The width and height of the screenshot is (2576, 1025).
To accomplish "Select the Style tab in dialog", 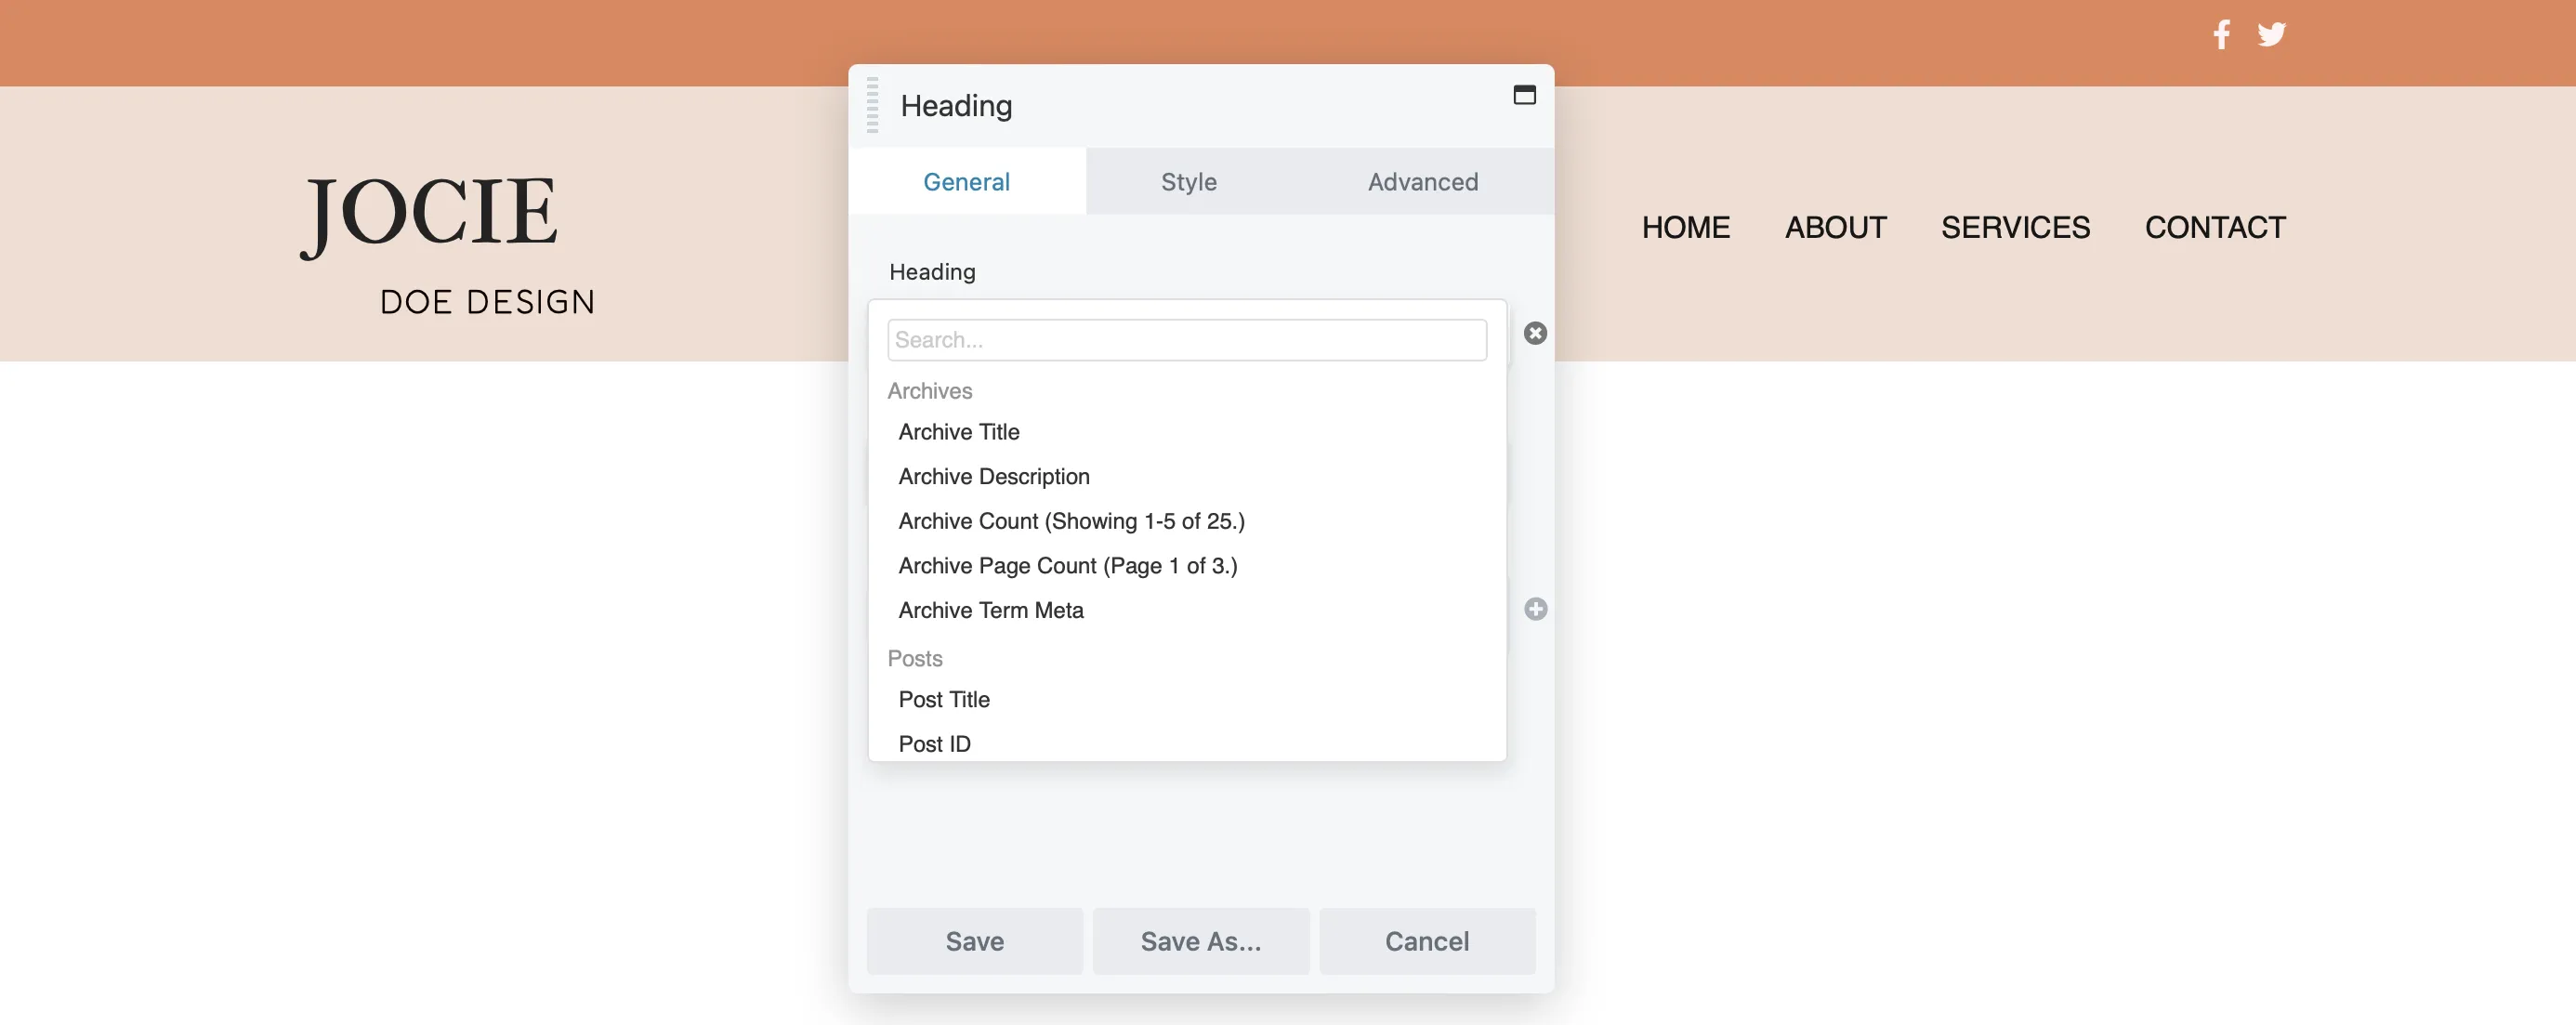I will 1188,180.
